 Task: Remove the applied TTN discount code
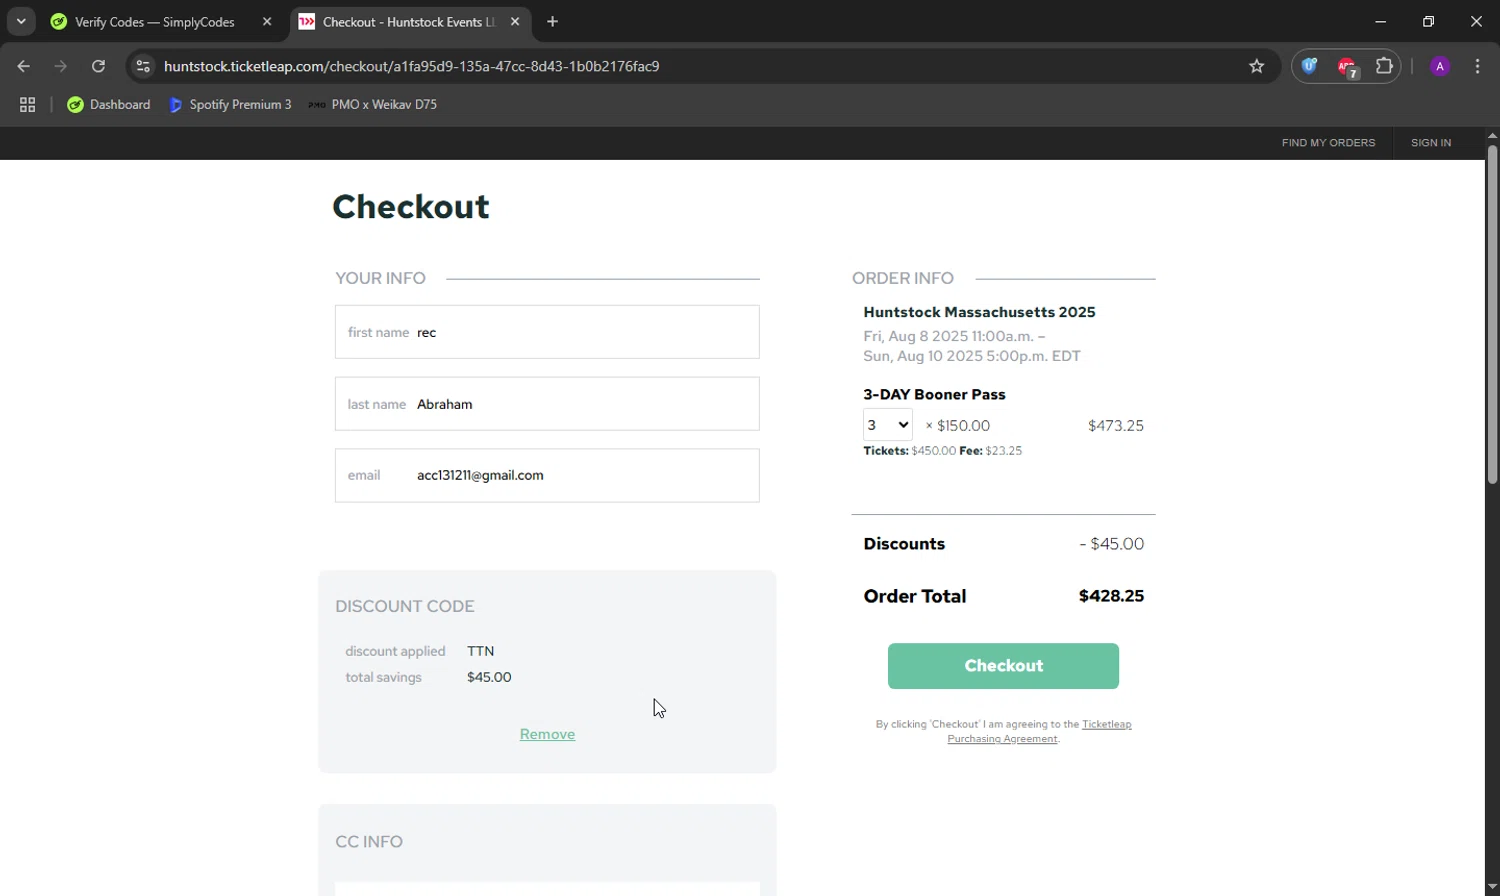tap(547, 734)
